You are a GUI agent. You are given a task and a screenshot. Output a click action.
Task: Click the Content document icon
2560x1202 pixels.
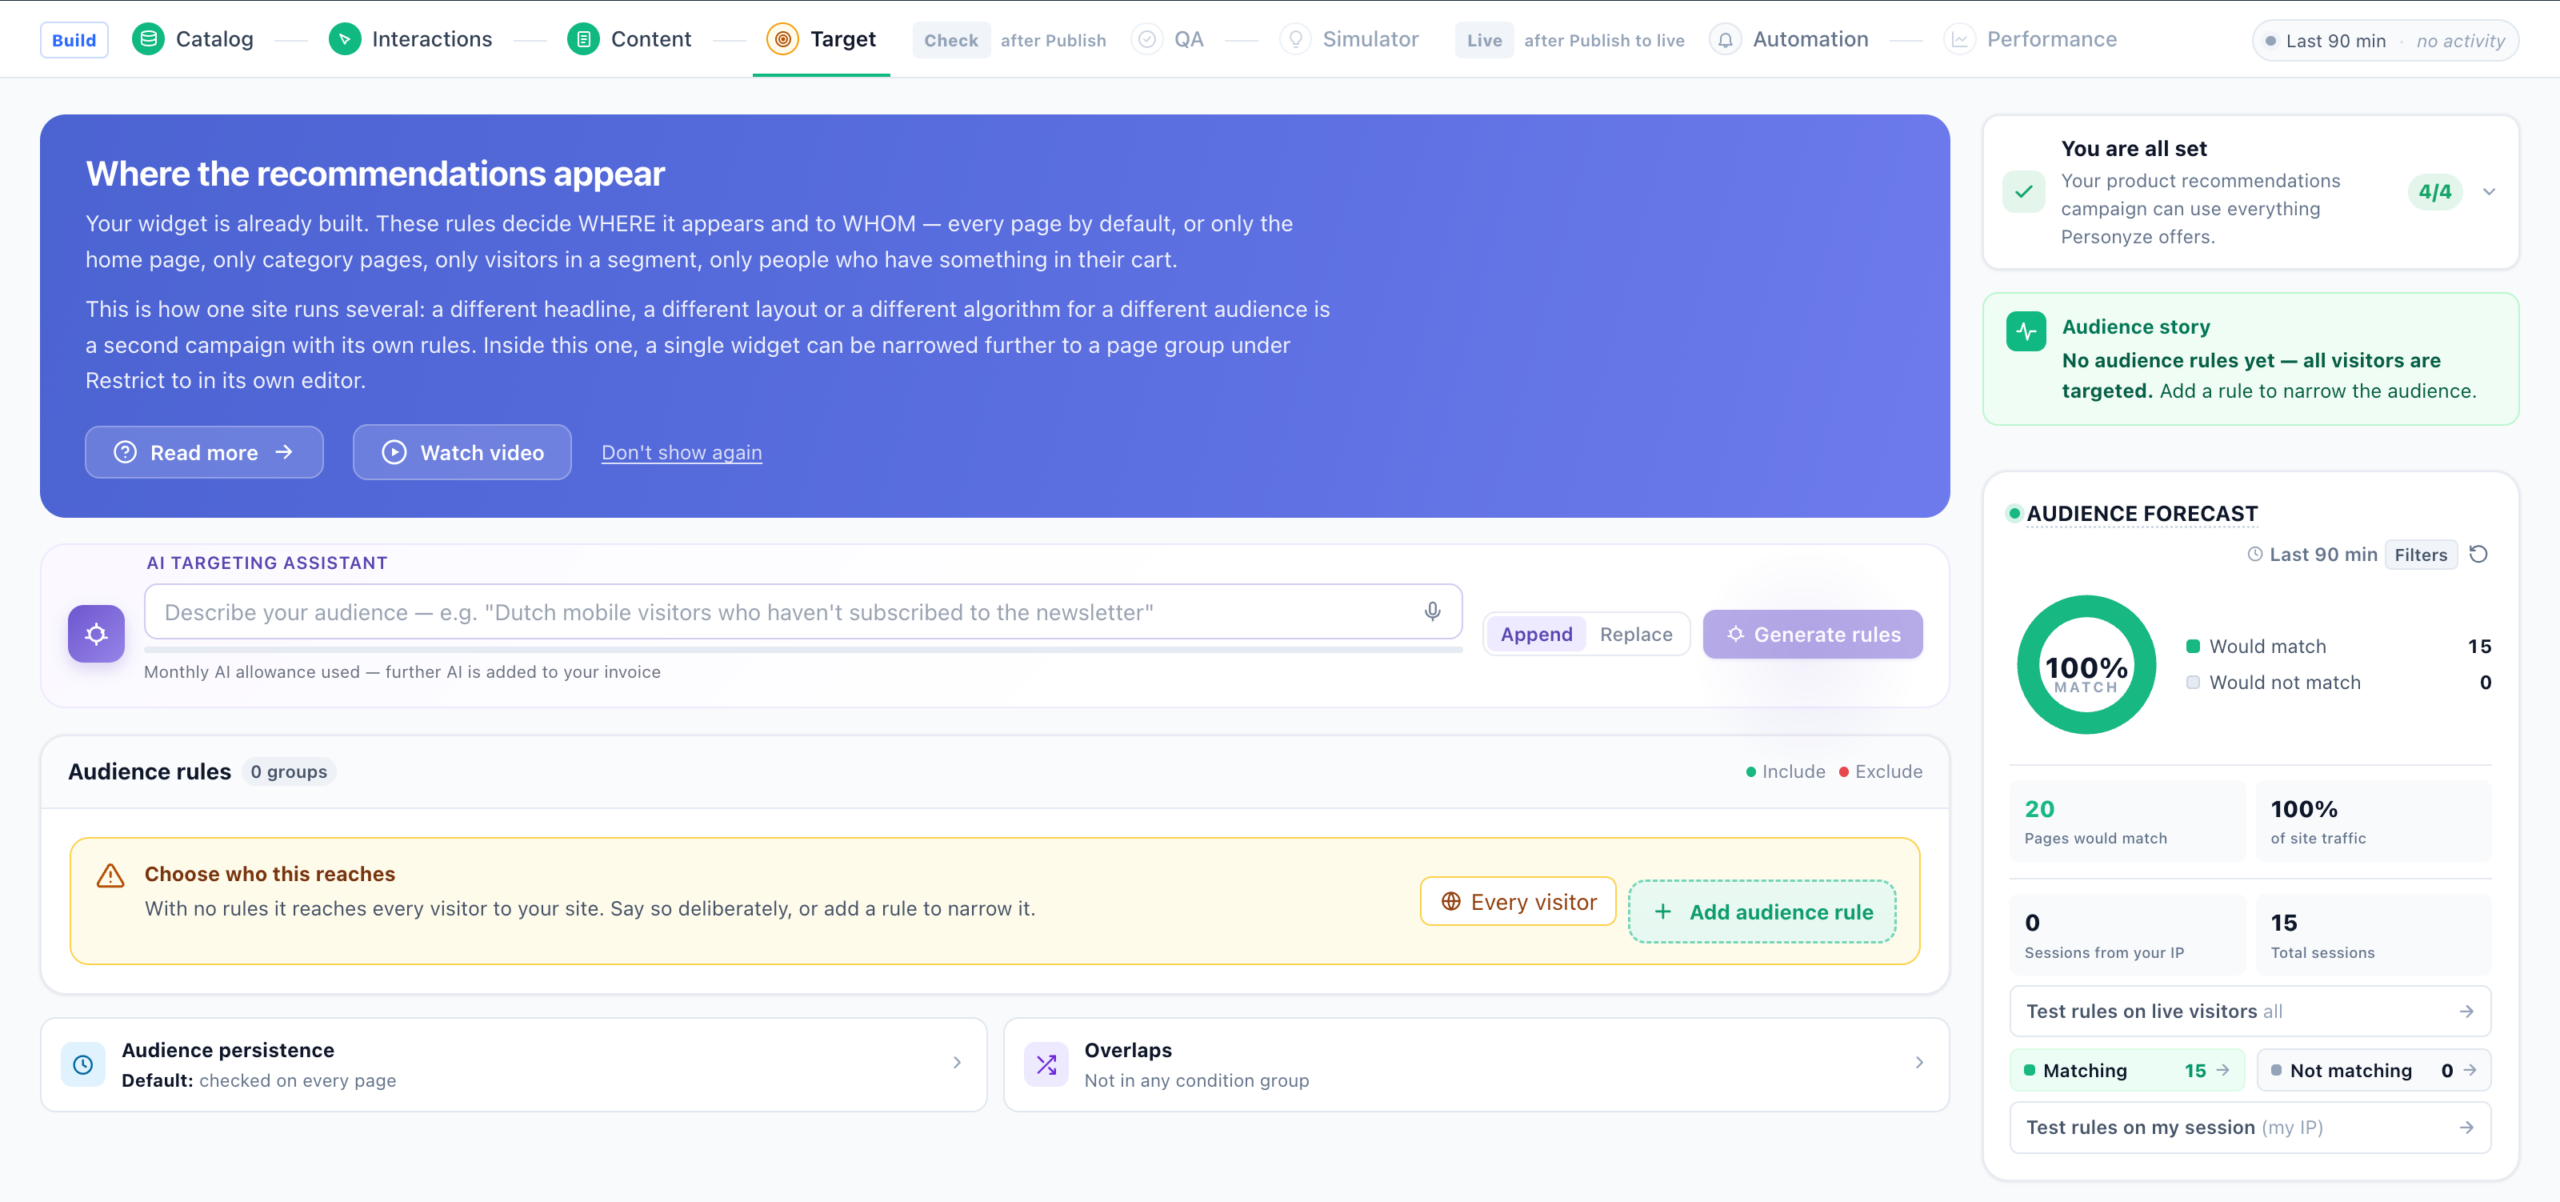[583, 39]
